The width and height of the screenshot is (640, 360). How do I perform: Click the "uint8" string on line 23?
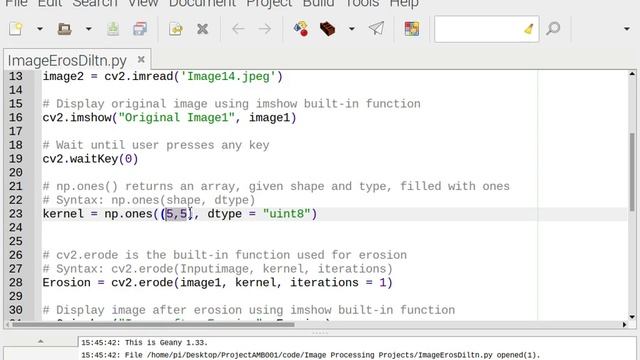click(287, 214)
